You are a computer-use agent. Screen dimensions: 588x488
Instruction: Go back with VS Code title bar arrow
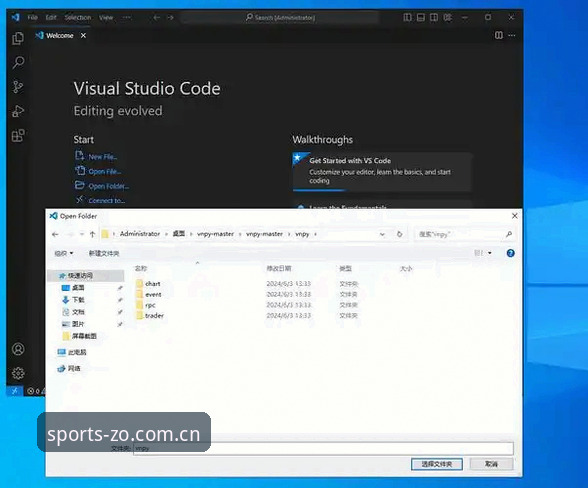pos(156,17)
